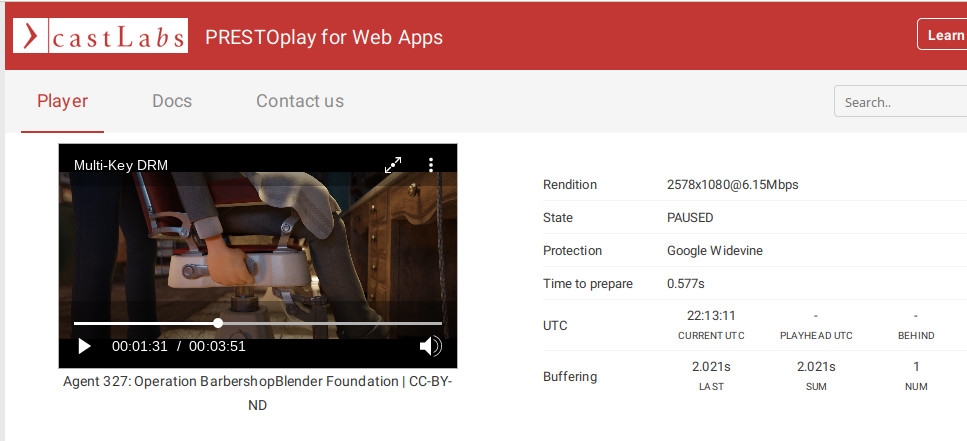Screen dimensions: 967x441
Task: Play the paused video
Action: pos(84,347)
